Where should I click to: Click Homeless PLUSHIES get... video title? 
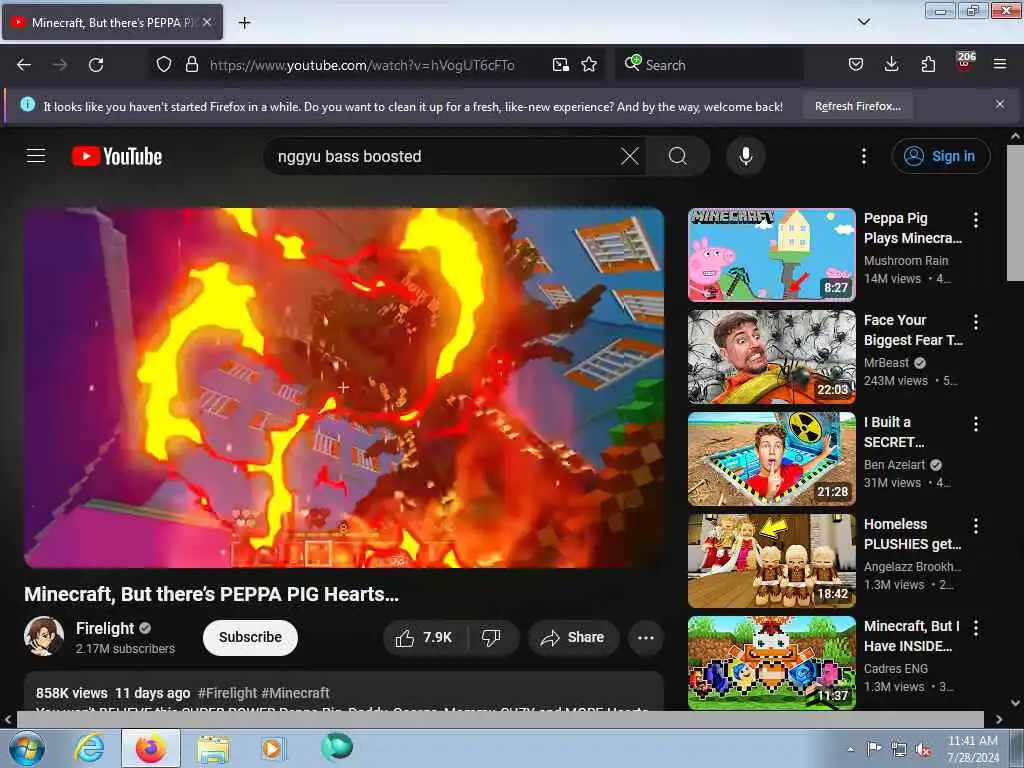point(912,534)
